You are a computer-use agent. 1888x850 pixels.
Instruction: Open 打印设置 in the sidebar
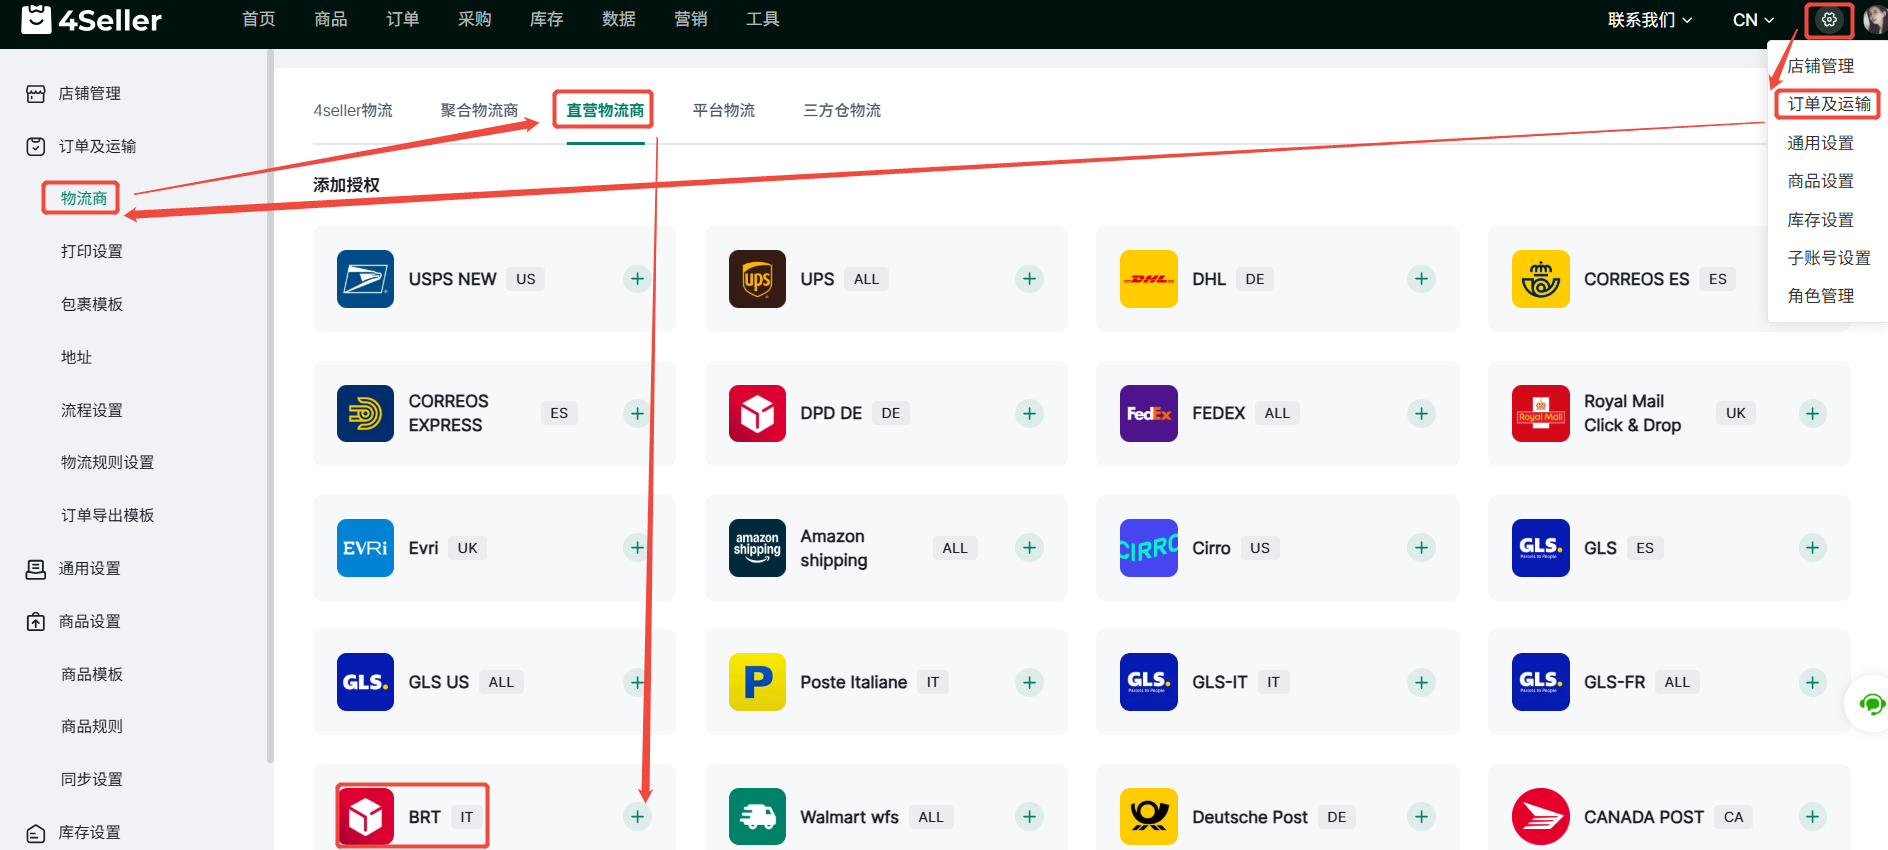92,251
